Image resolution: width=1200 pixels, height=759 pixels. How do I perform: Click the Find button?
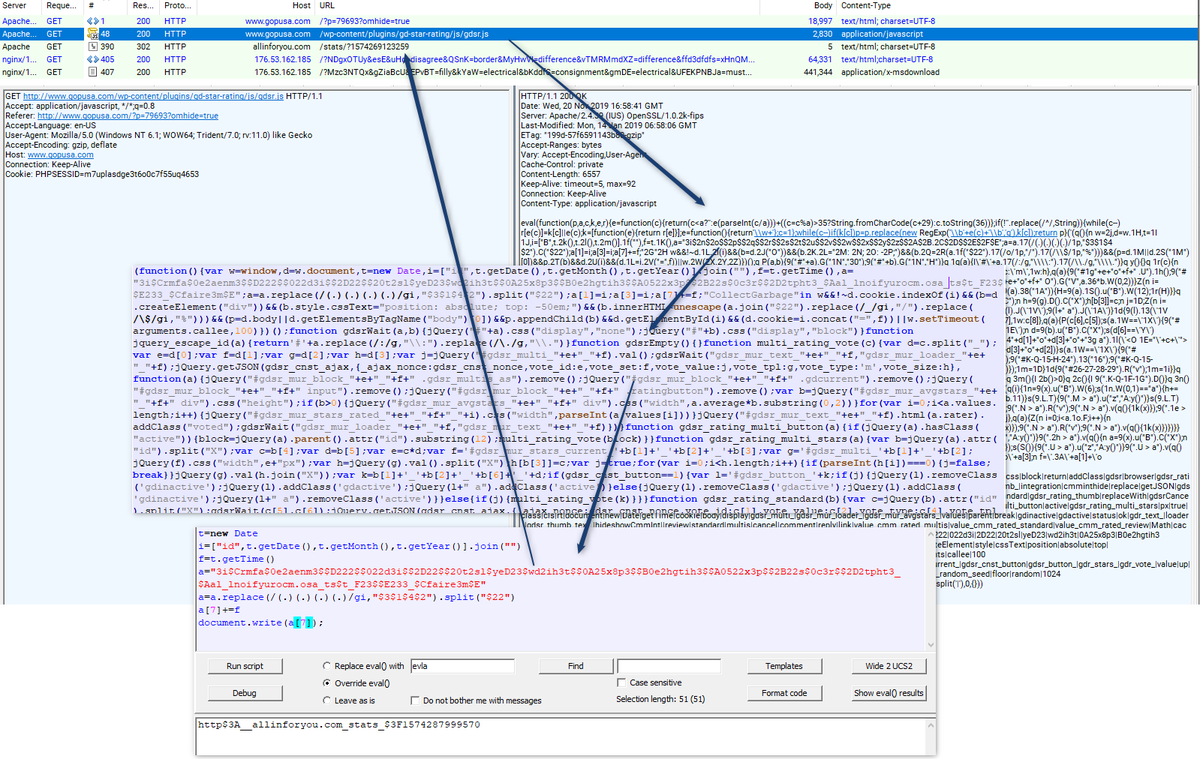pyautogui.click(x=575, y=665)
